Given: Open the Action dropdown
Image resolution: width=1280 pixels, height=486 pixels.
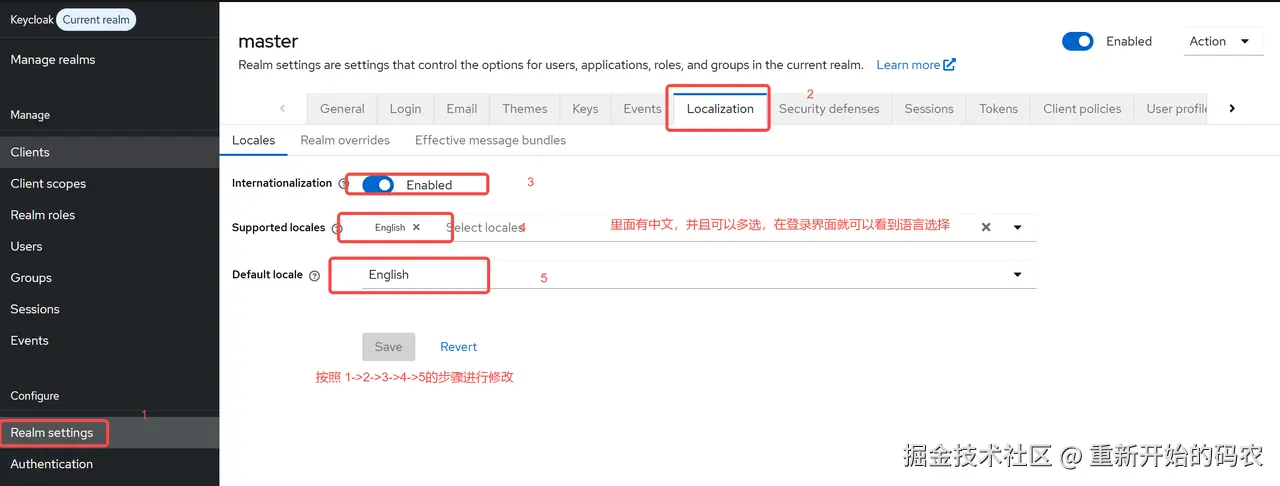Looking at the screenshot, I should [1223, 41].
